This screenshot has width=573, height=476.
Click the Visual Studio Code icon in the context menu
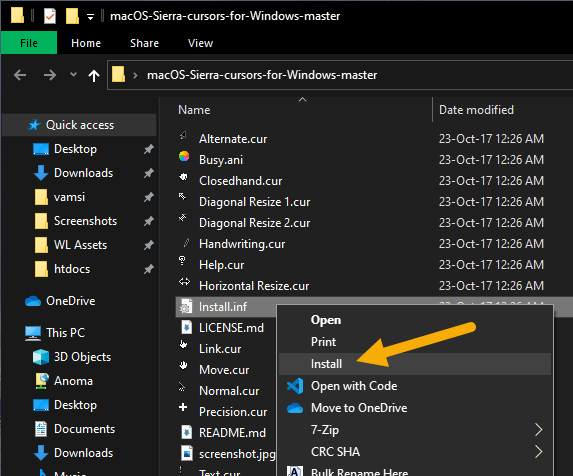click(295, 386)
